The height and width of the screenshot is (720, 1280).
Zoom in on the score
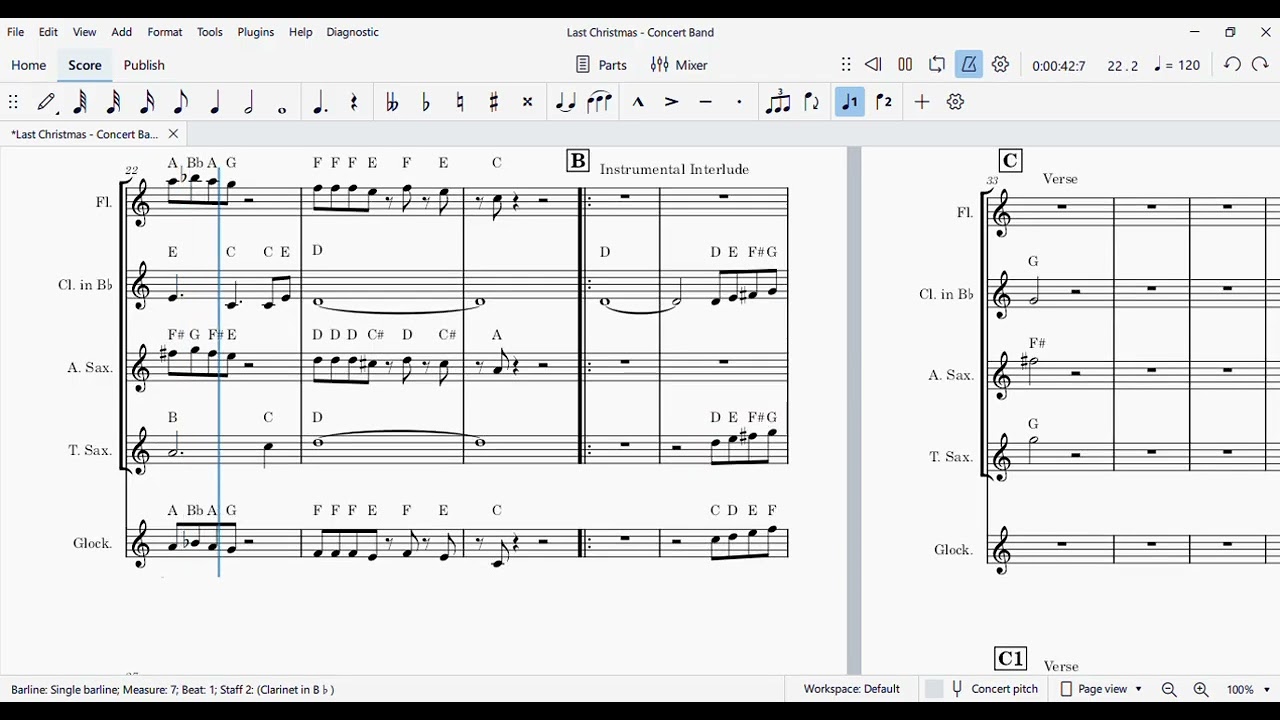tap(1201, 690)
